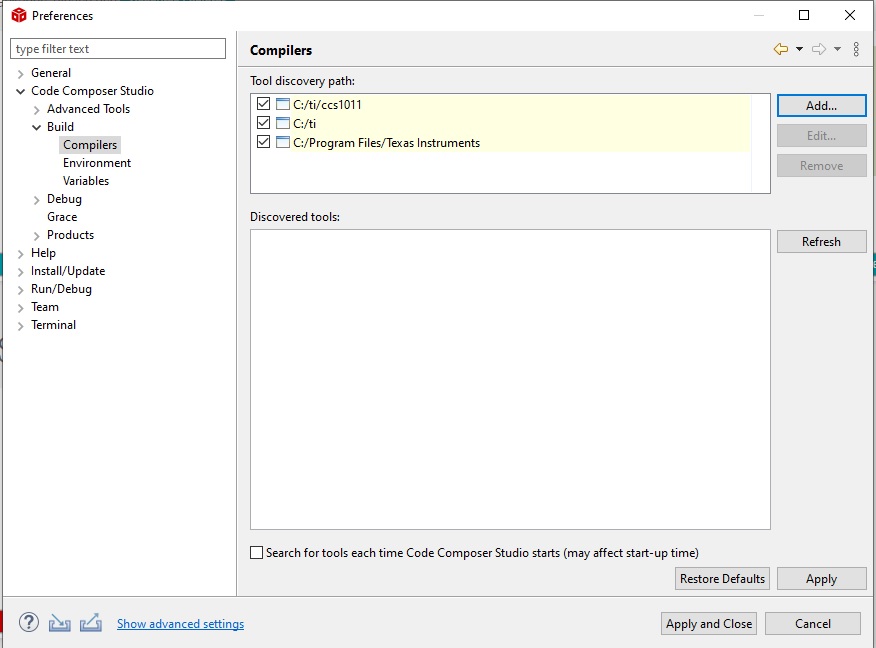Click the import preferences icon
This screenshot has height=648, width=876.
(60, 623)
